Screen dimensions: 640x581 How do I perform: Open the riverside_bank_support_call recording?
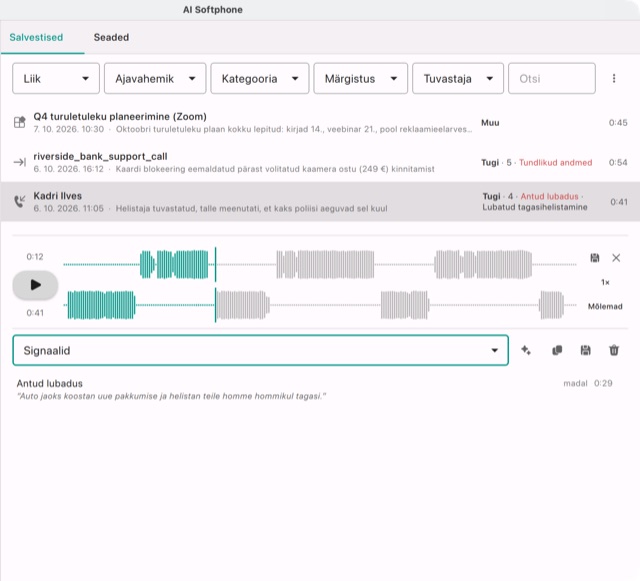point(320,162)
